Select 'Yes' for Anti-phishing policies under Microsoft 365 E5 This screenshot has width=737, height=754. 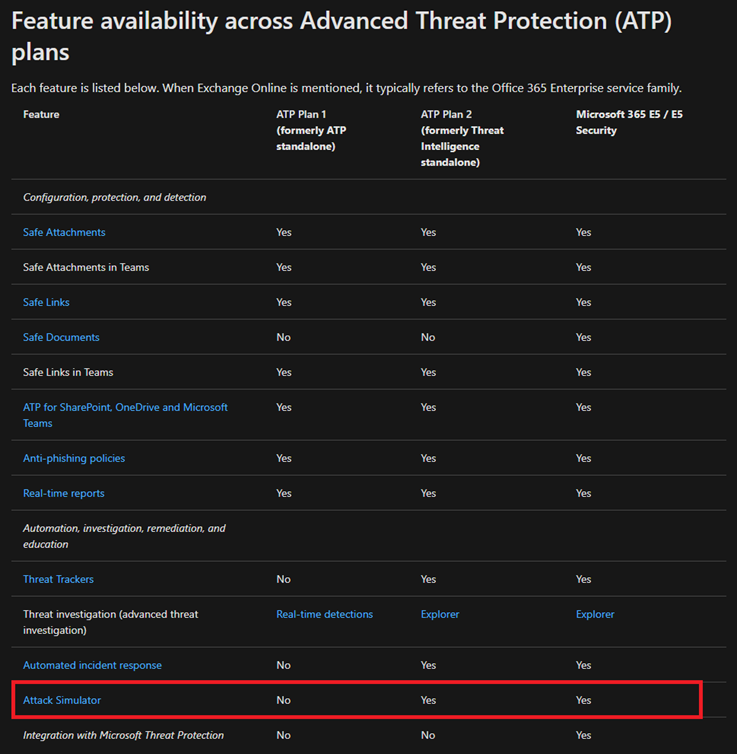(x=584, y=458)
